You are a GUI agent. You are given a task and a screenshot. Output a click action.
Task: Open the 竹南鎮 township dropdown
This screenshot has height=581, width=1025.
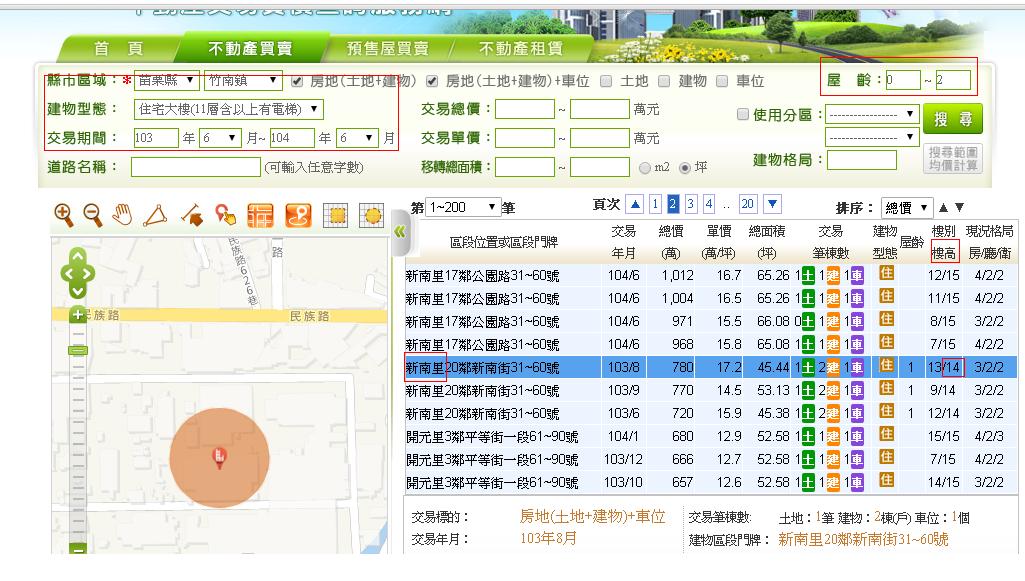[x=243, y=81]
